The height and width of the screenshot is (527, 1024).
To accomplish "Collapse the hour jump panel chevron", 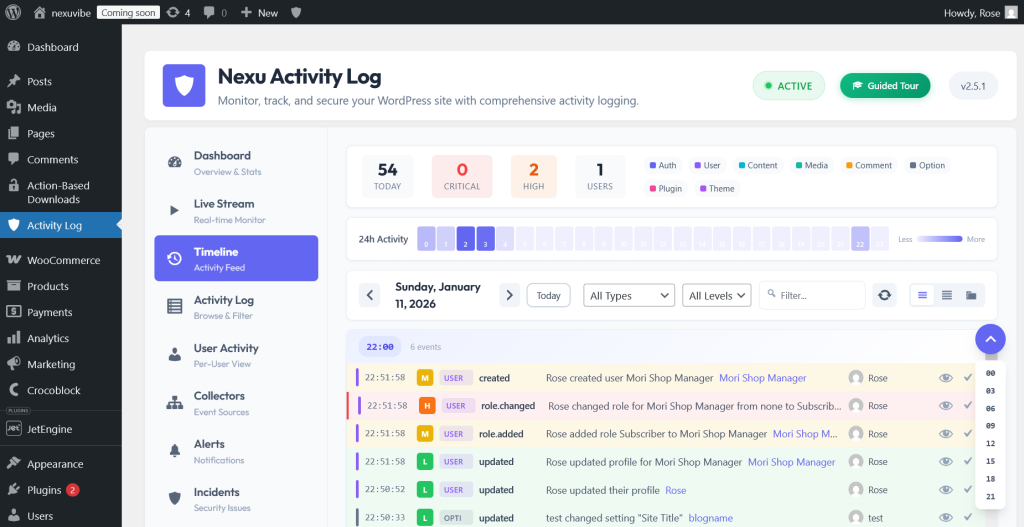I will click(991, 339).
